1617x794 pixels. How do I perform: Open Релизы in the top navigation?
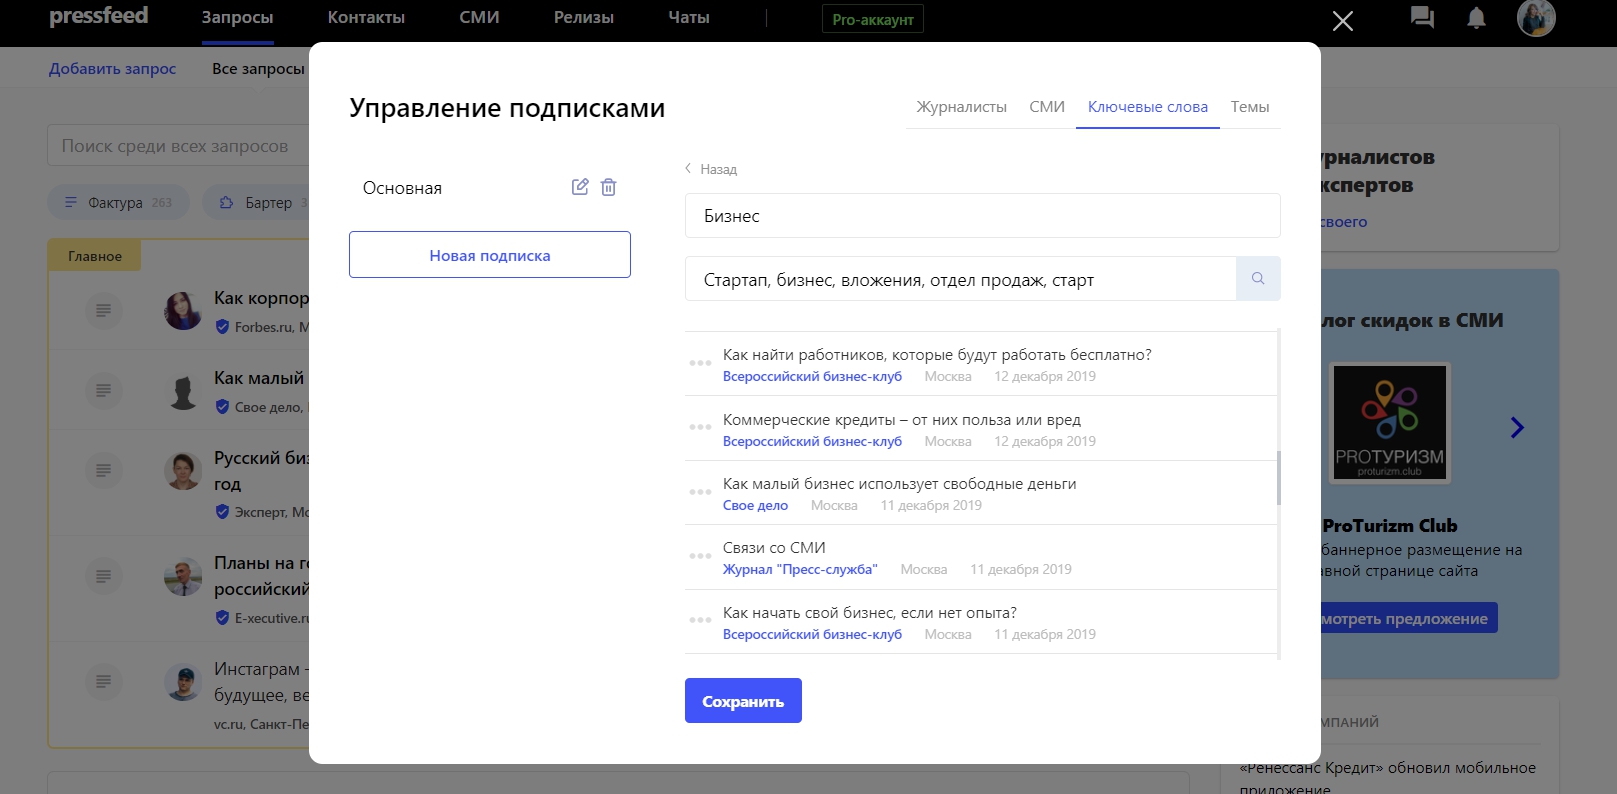pyautogui.click(x=584, y=18)
